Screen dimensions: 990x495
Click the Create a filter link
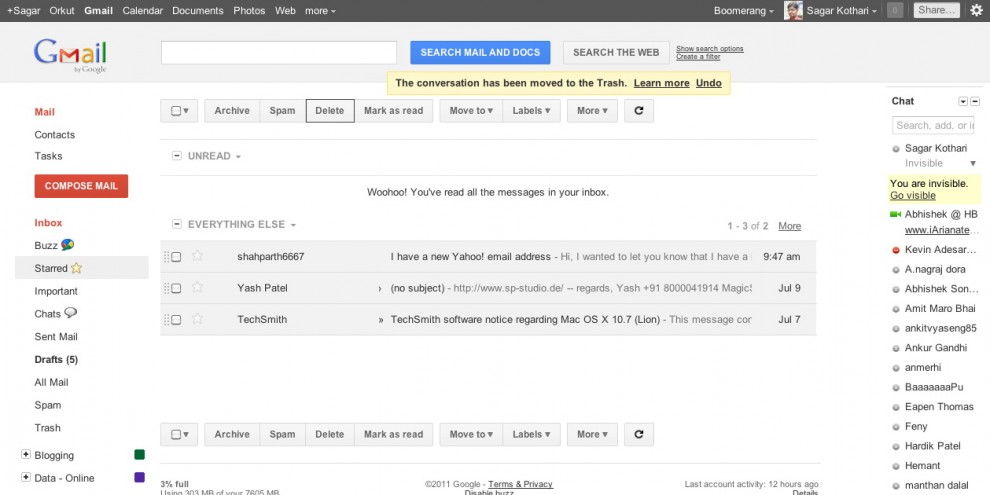(698, 57)
